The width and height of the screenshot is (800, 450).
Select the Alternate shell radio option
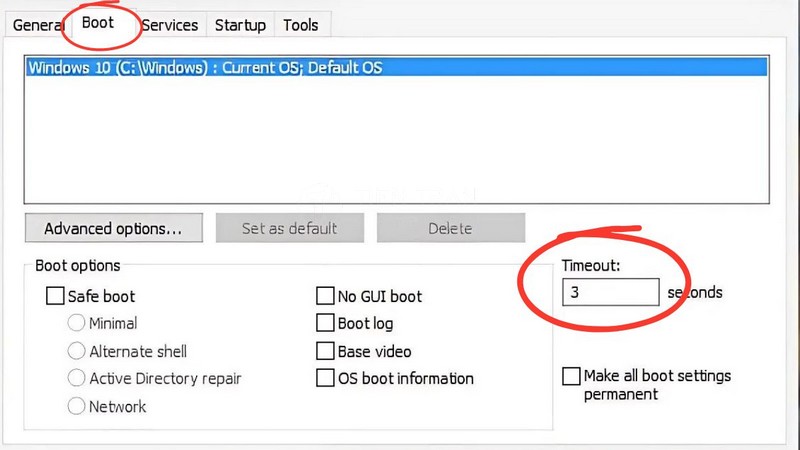[x=76, y=351]
